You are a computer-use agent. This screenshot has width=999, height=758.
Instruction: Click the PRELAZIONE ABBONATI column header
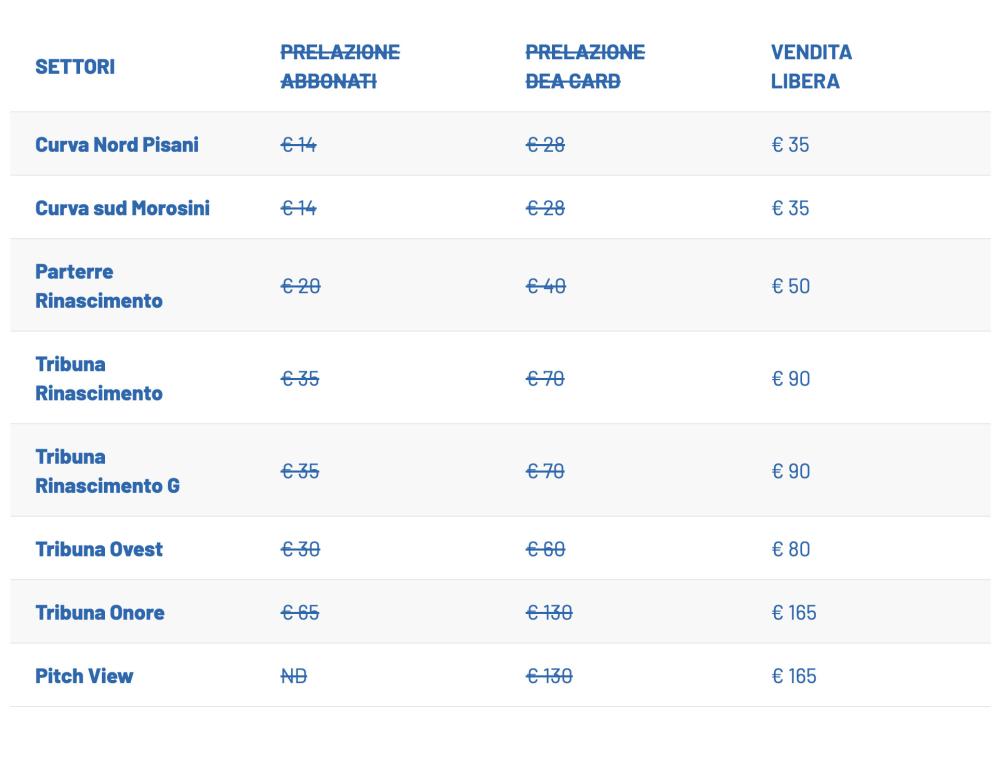339,67
